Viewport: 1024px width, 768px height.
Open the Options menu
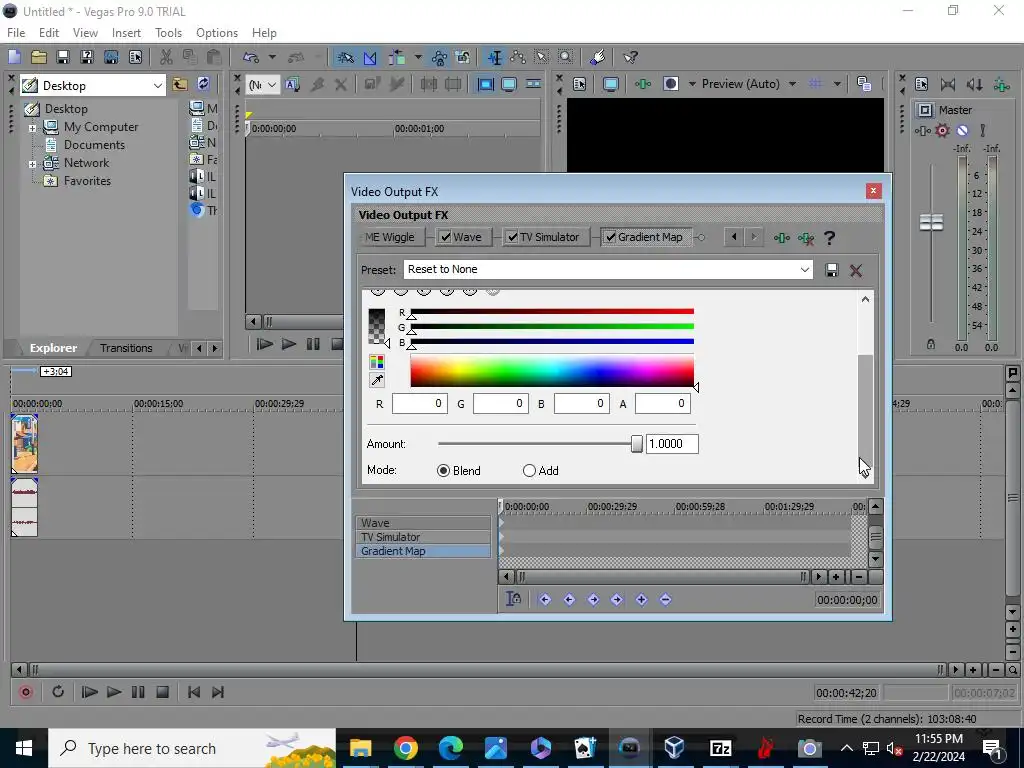click(x=217, y=33)
